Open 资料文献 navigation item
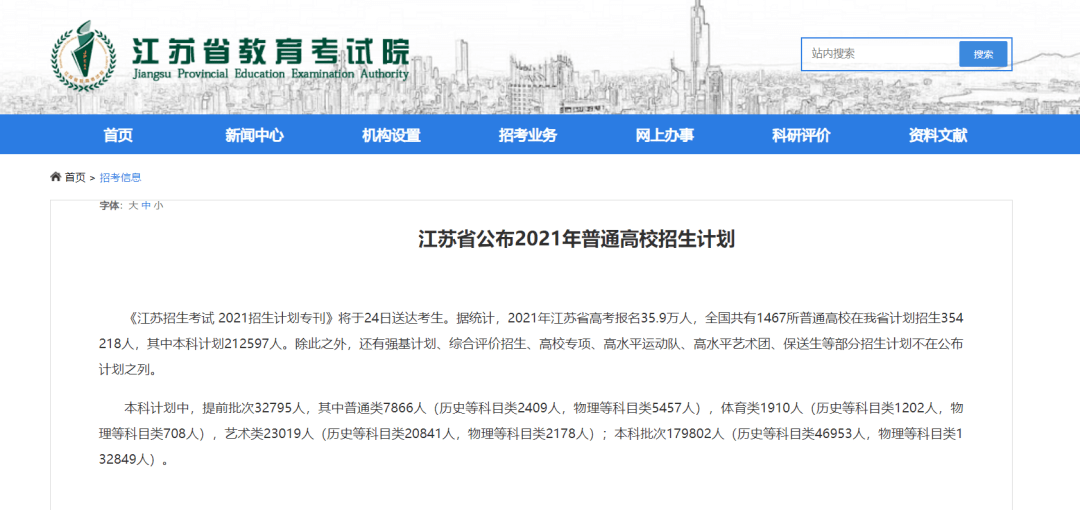The width and height of the screenshot is (1080, 510). coord(937,135)
